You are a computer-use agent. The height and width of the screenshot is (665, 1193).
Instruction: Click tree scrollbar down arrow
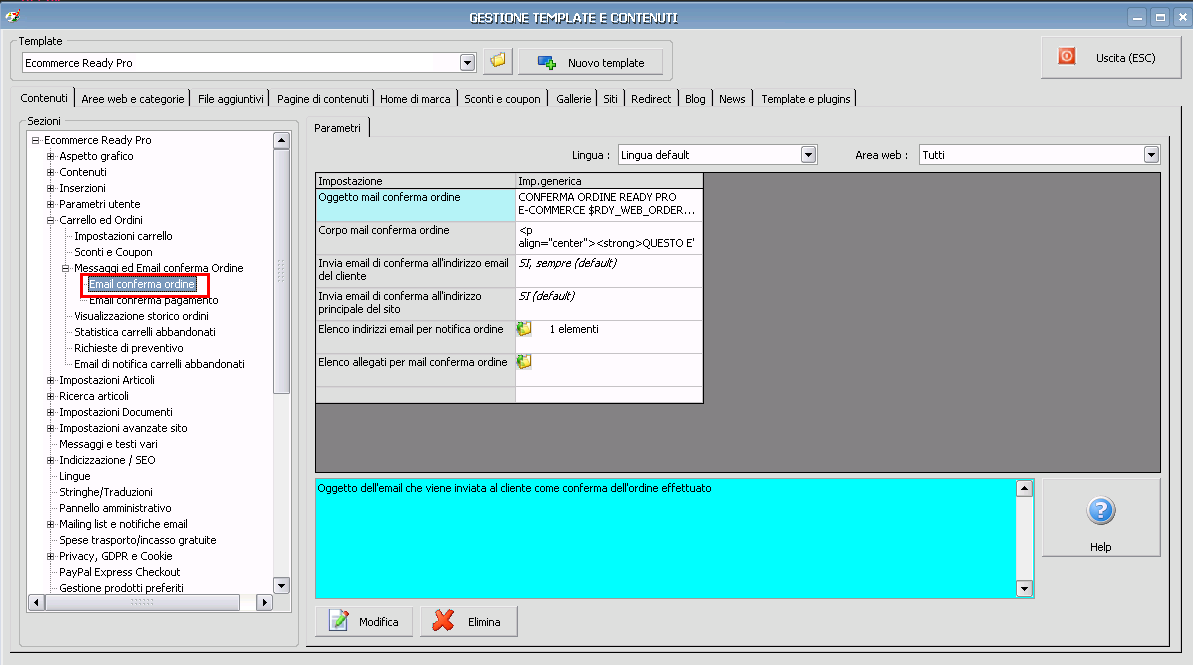(x=282, y=585)
